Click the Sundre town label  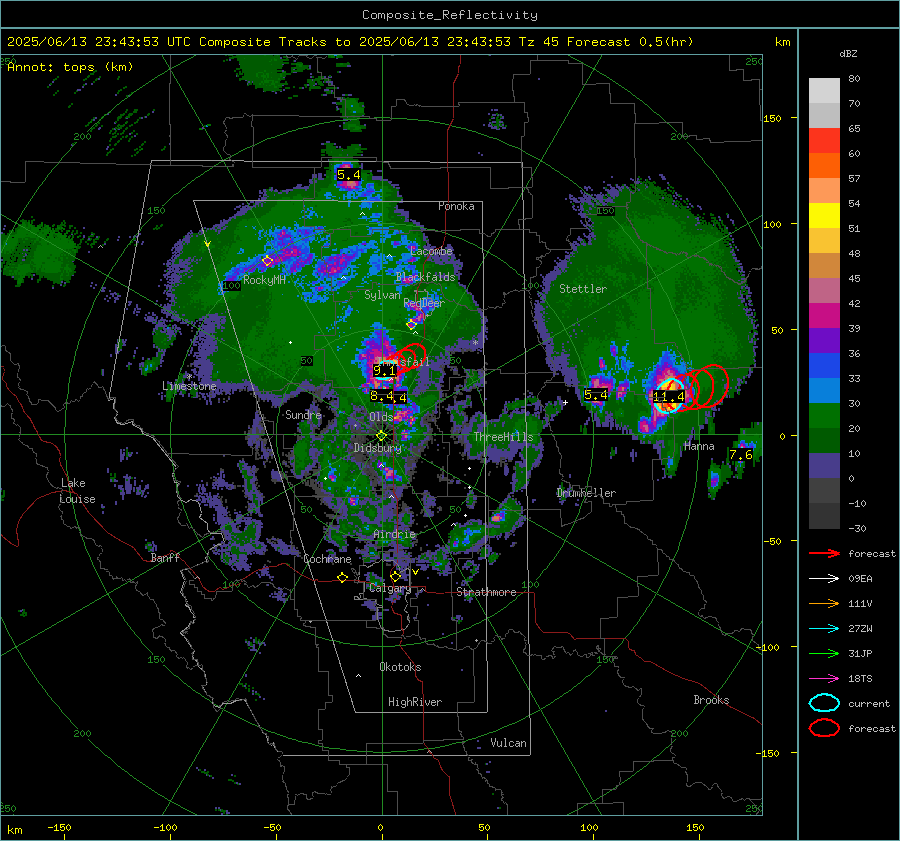(x=303, y=414)
